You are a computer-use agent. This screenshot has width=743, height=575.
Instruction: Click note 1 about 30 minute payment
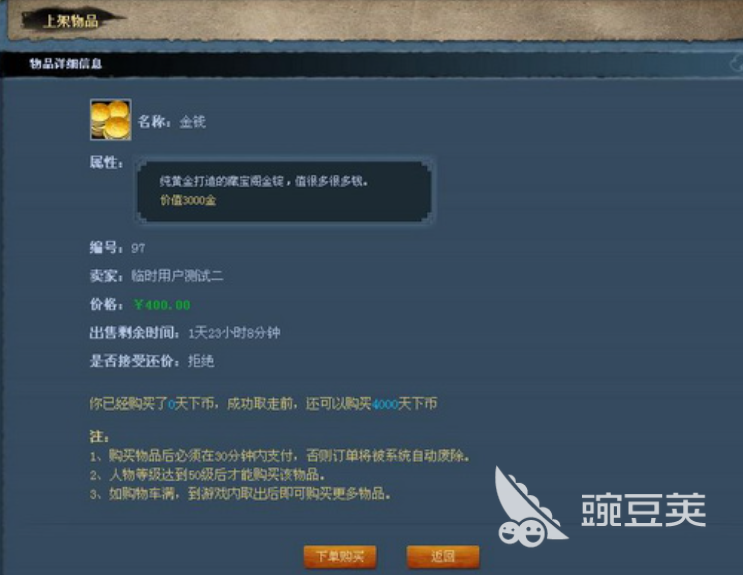click(281, 456)
